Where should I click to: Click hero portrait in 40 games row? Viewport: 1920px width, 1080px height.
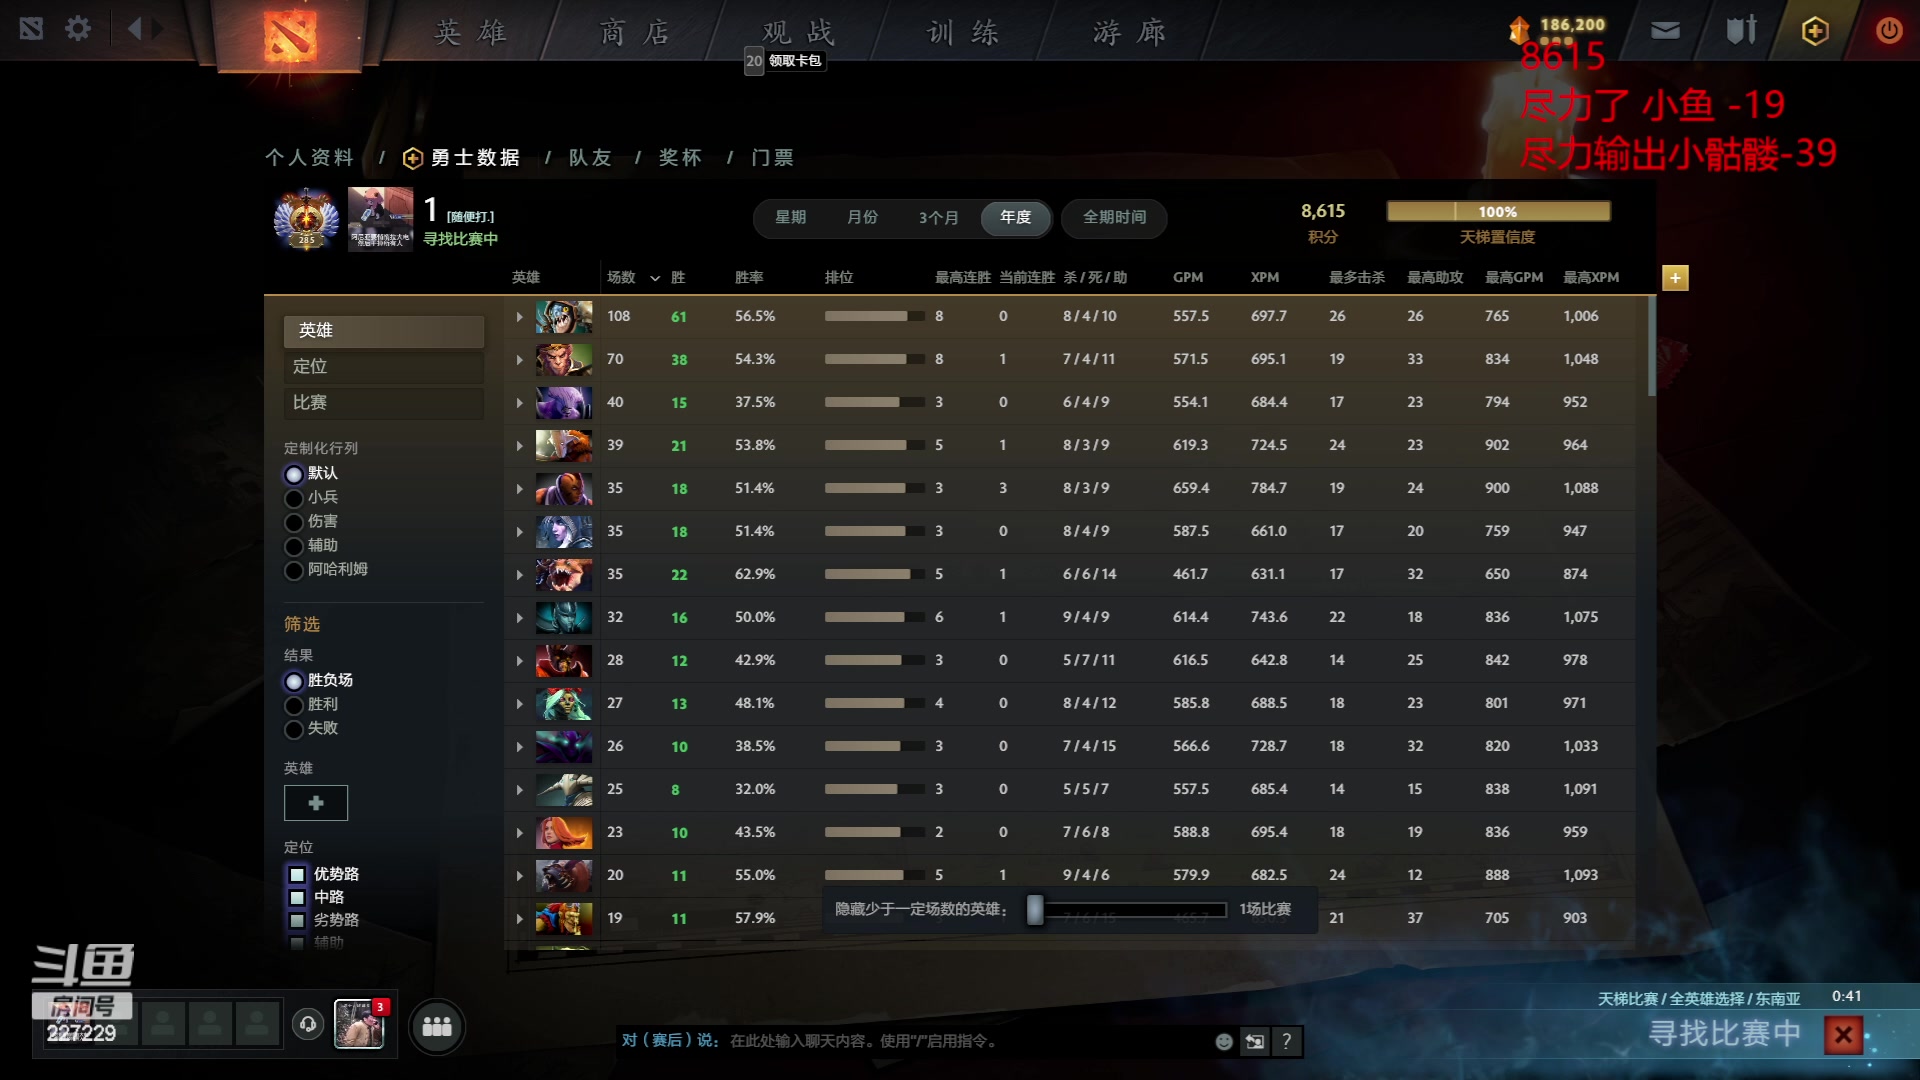tap(564, 403)
